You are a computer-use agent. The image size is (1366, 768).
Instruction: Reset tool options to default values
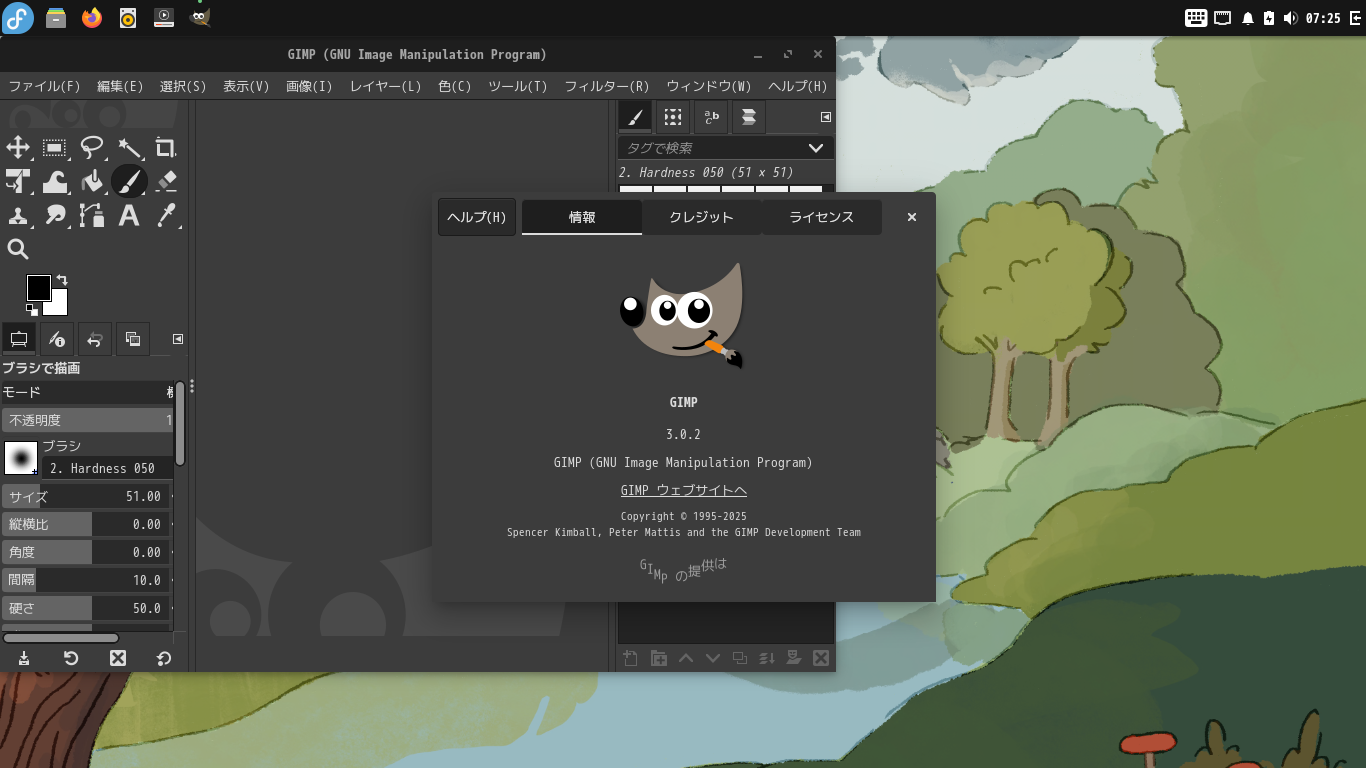coord(164,658)
